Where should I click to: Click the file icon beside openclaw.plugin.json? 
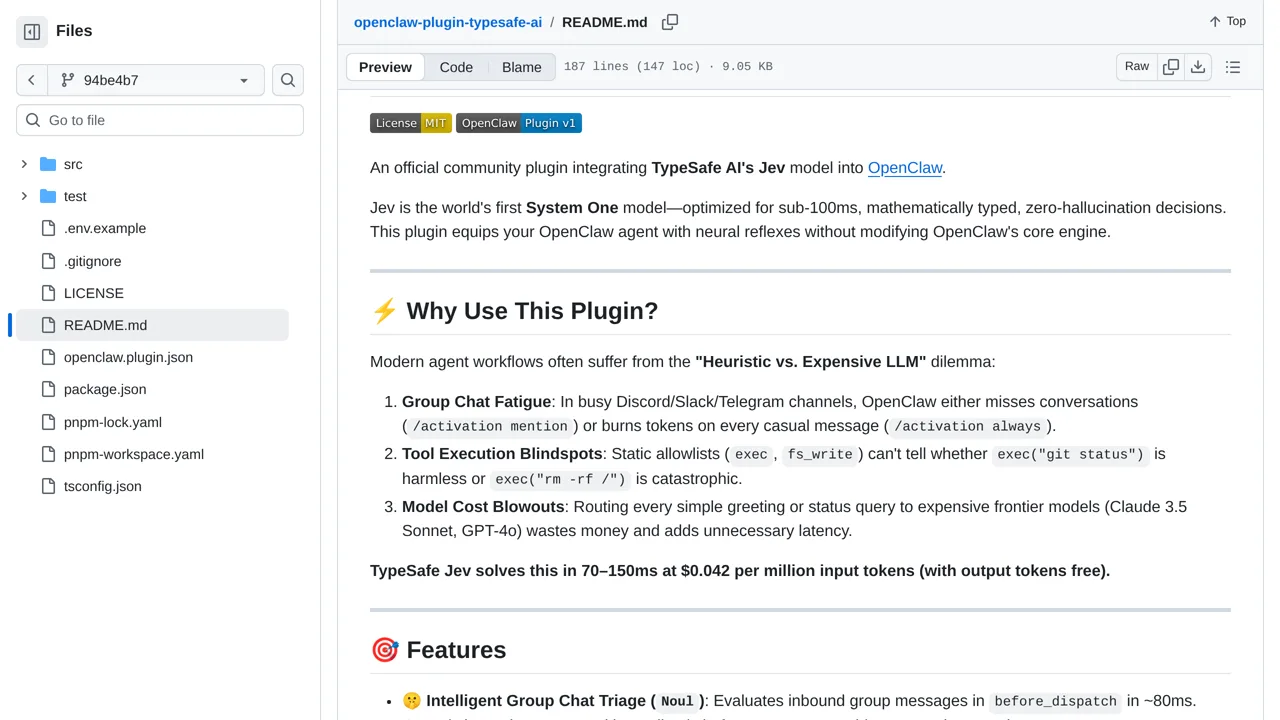[x=48, y=357]
